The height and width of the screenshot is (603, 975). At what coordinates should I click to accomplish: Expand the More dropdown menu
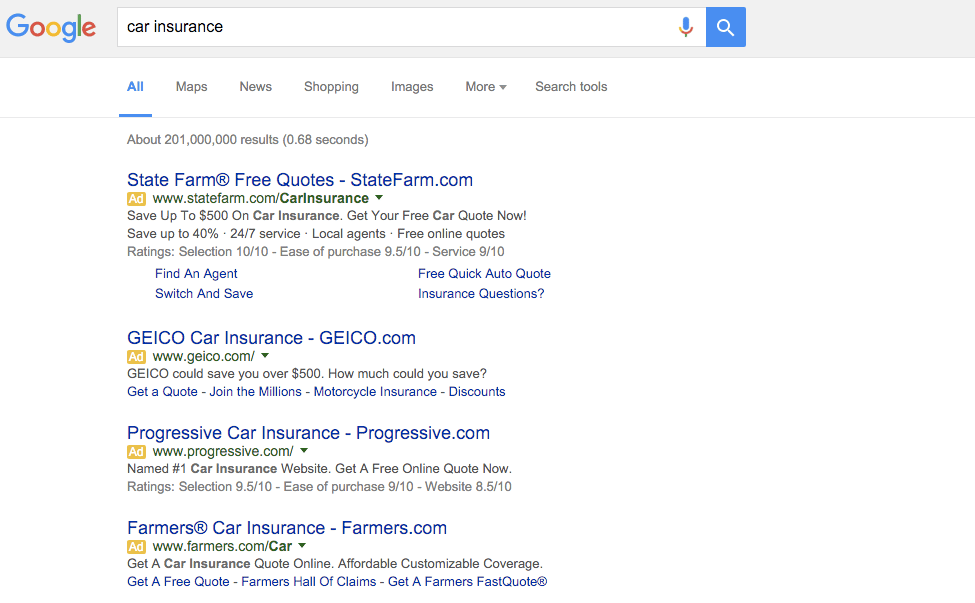tap(486, 87)
